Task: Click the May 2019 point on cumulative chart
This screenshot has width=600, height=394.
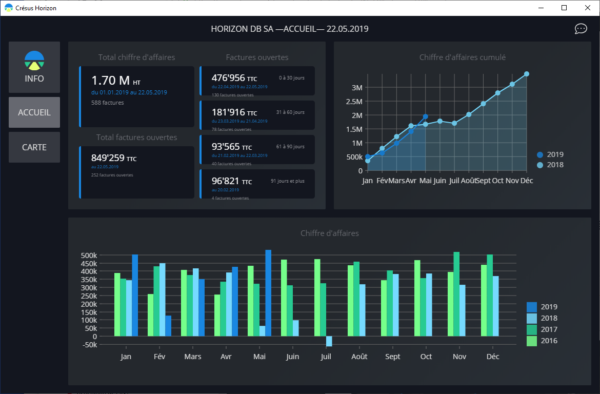Action: point(426,117)
